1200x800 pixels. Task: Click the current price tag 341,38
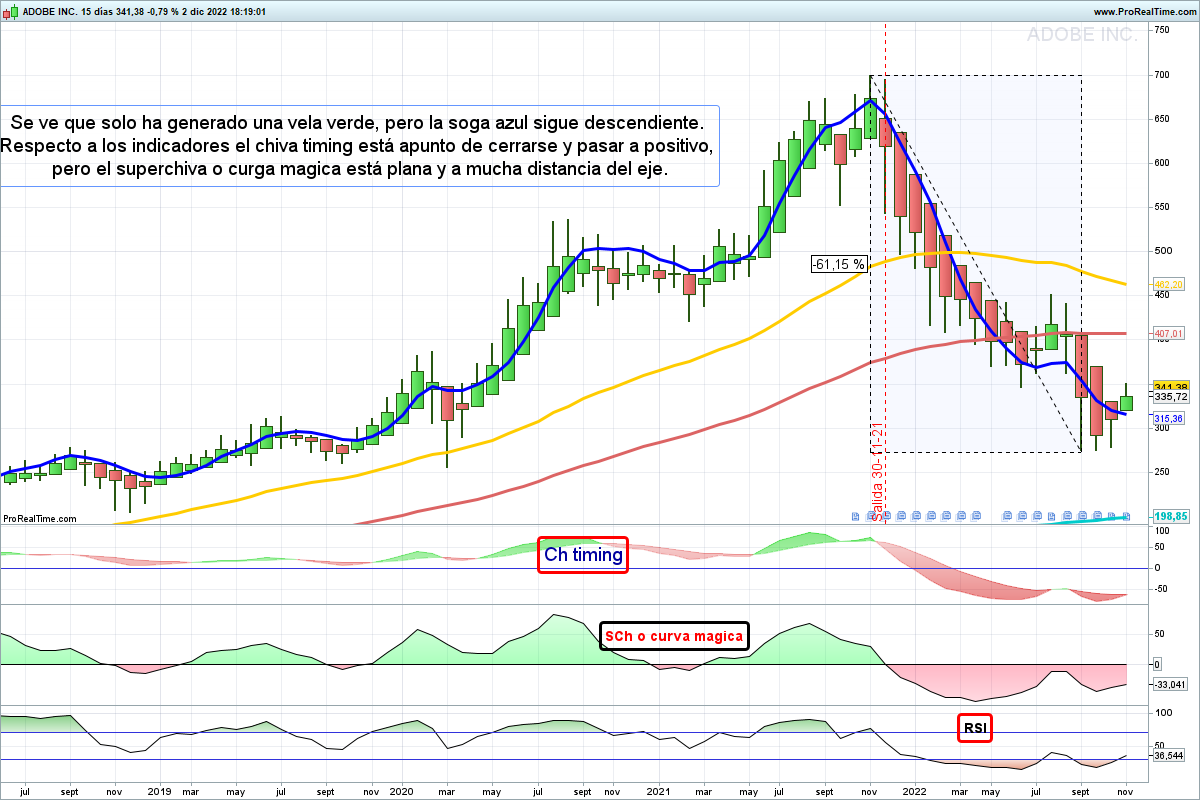click(x=1169, y=387)
